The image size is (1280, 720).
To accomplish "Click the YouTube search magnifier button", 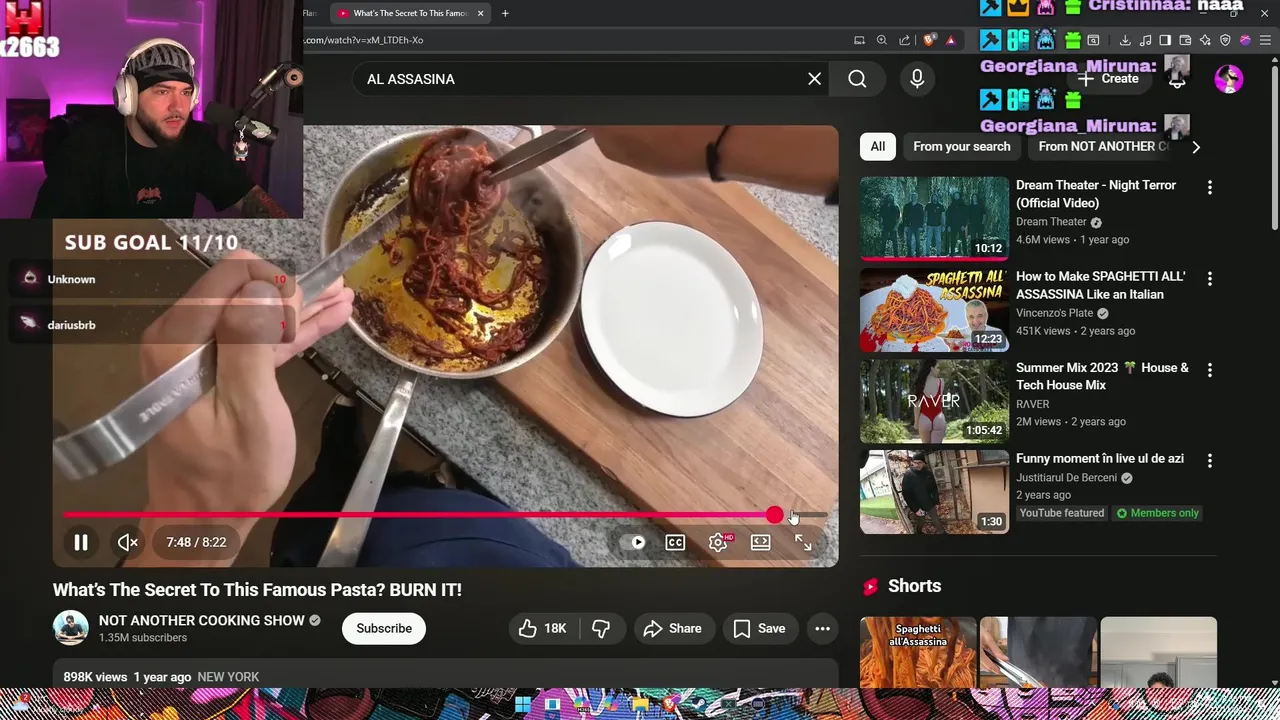I will click(857, 79).
